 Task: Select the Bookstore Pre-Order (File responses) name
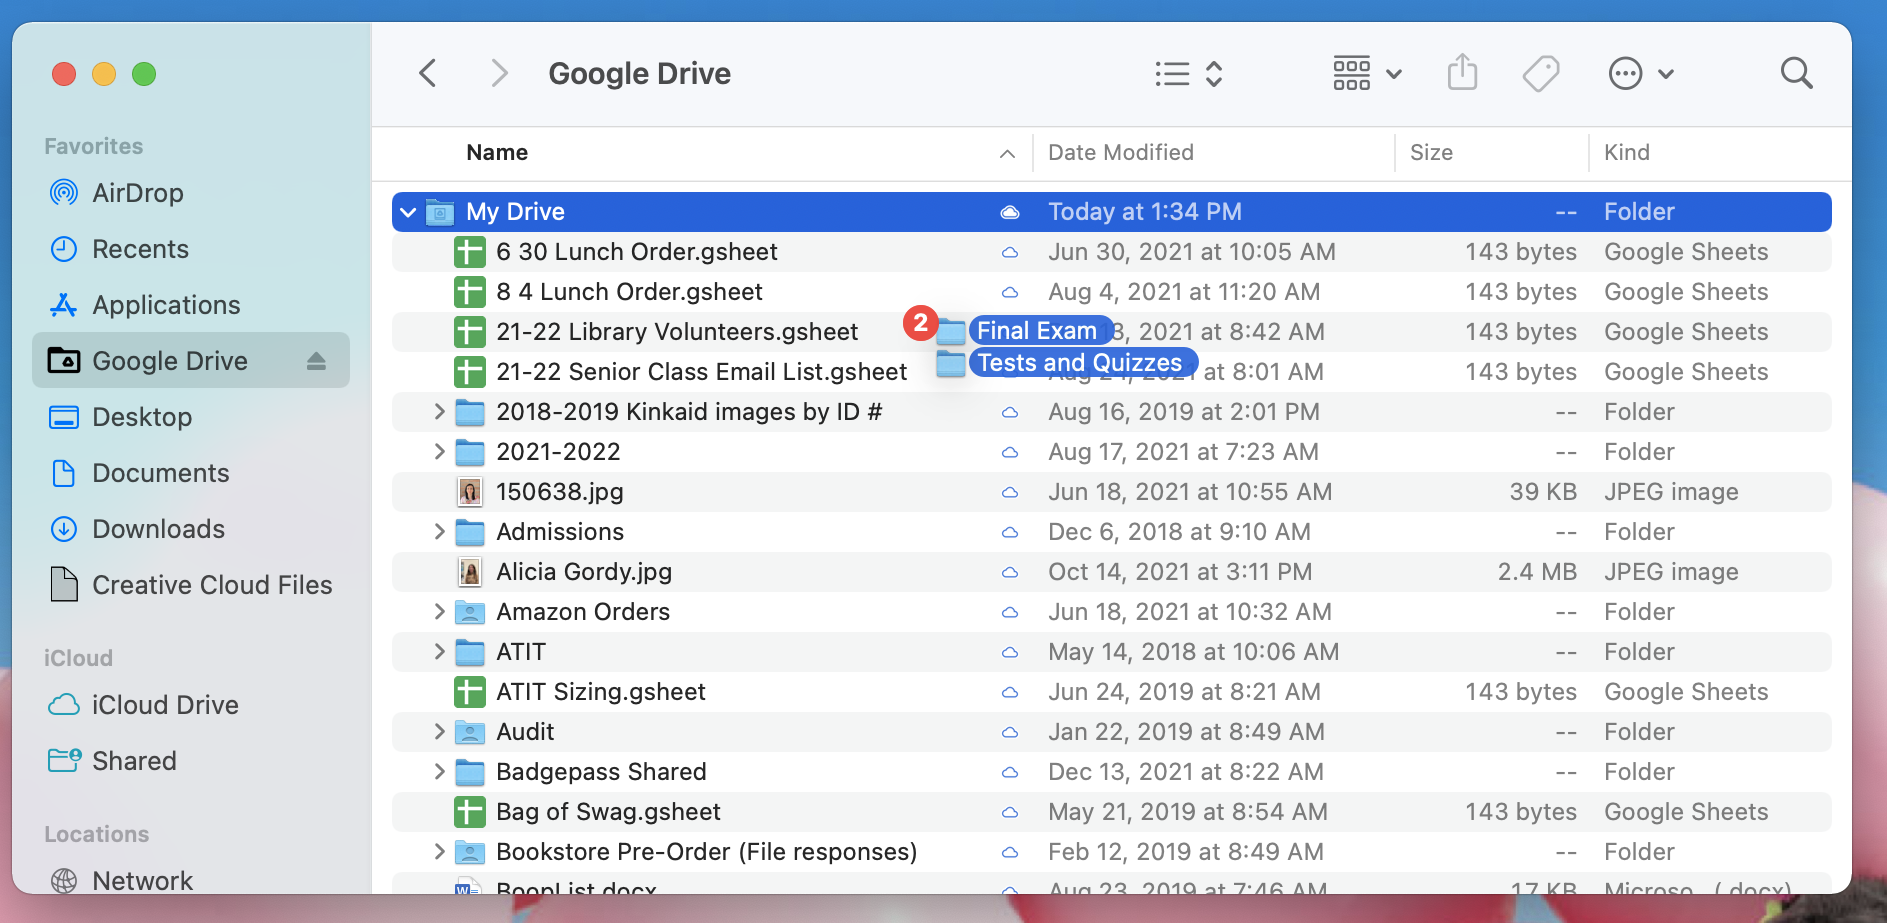706,852
